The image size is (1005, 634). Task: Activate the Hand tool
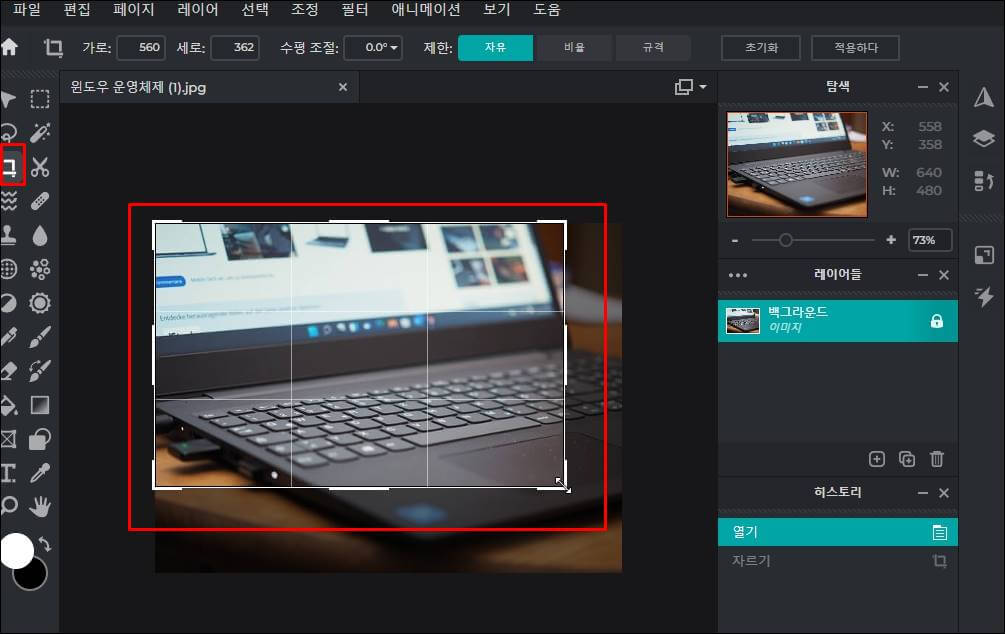(x=40, y=507)
